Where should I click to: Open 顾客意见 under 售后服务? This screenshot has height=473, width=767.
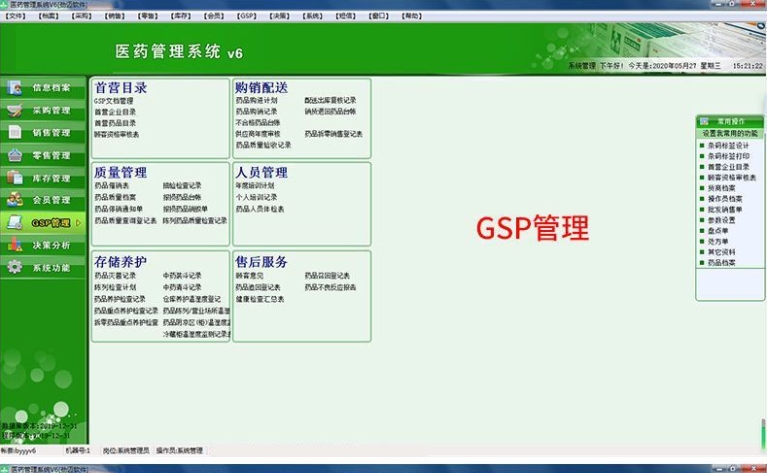point(249,276)
